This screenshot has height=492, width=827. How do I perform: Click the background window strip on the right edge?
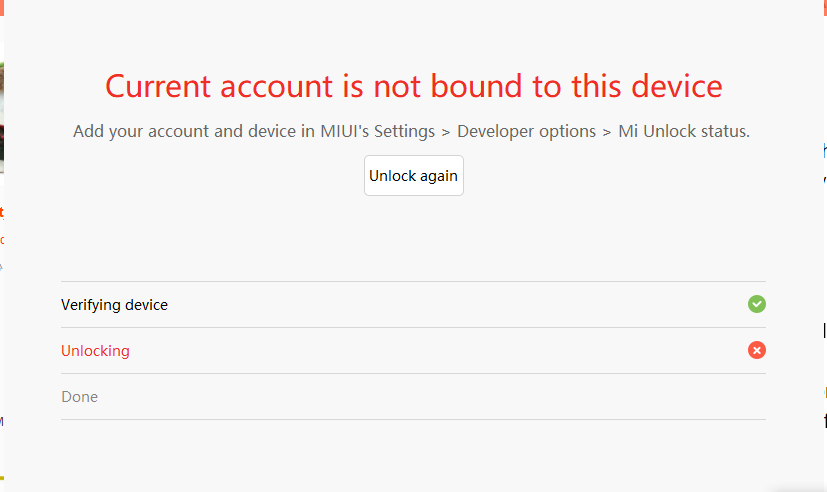[823, 250]
